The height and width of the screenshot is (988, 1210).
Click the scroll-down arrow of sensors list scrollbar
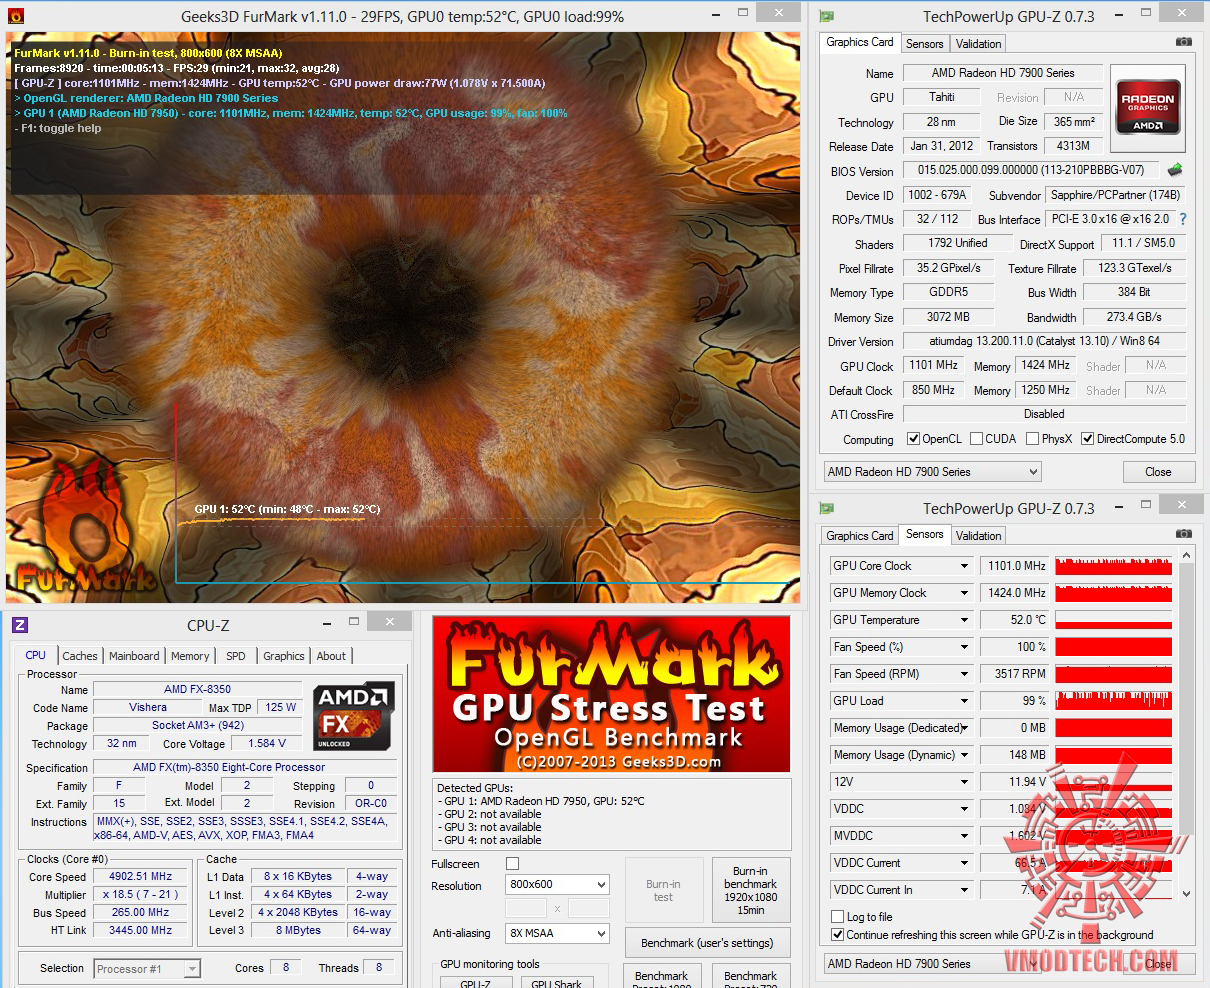tap(1186, 895)
